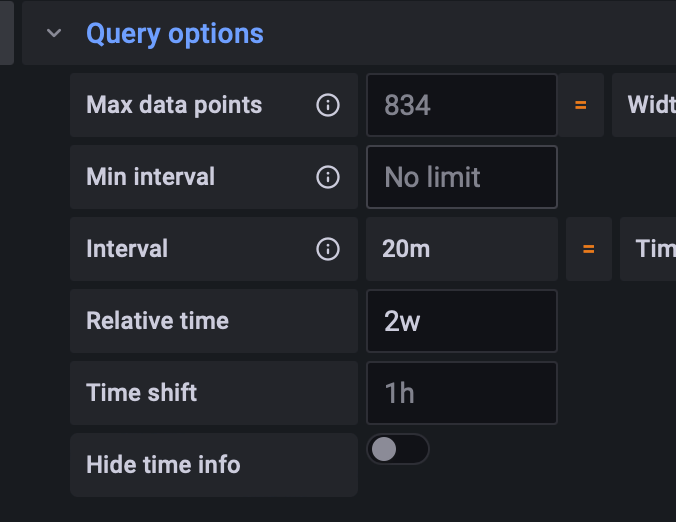The image size is (676, 522).
Task: Show info tooltip for Min interval
Action: click(x=327, y=177)
